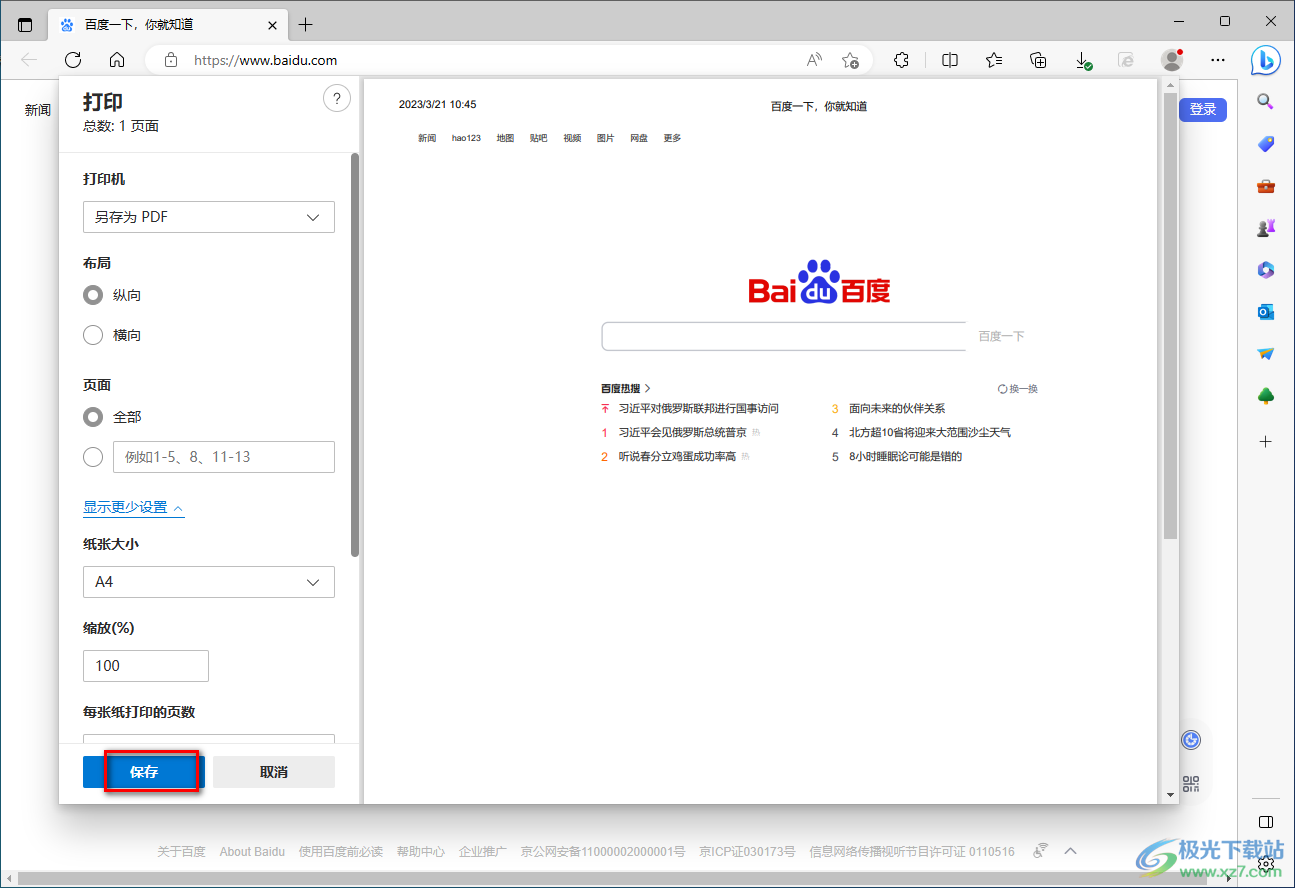
Task: Open the 打印机 dropdown showing 另存为 PDF
Action: coord(209,217)
